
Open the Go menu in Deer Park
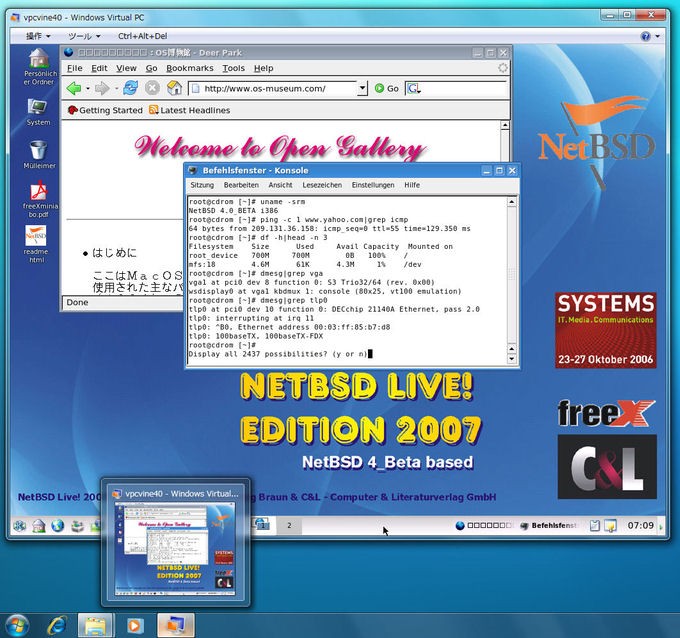tap(151, 68)
